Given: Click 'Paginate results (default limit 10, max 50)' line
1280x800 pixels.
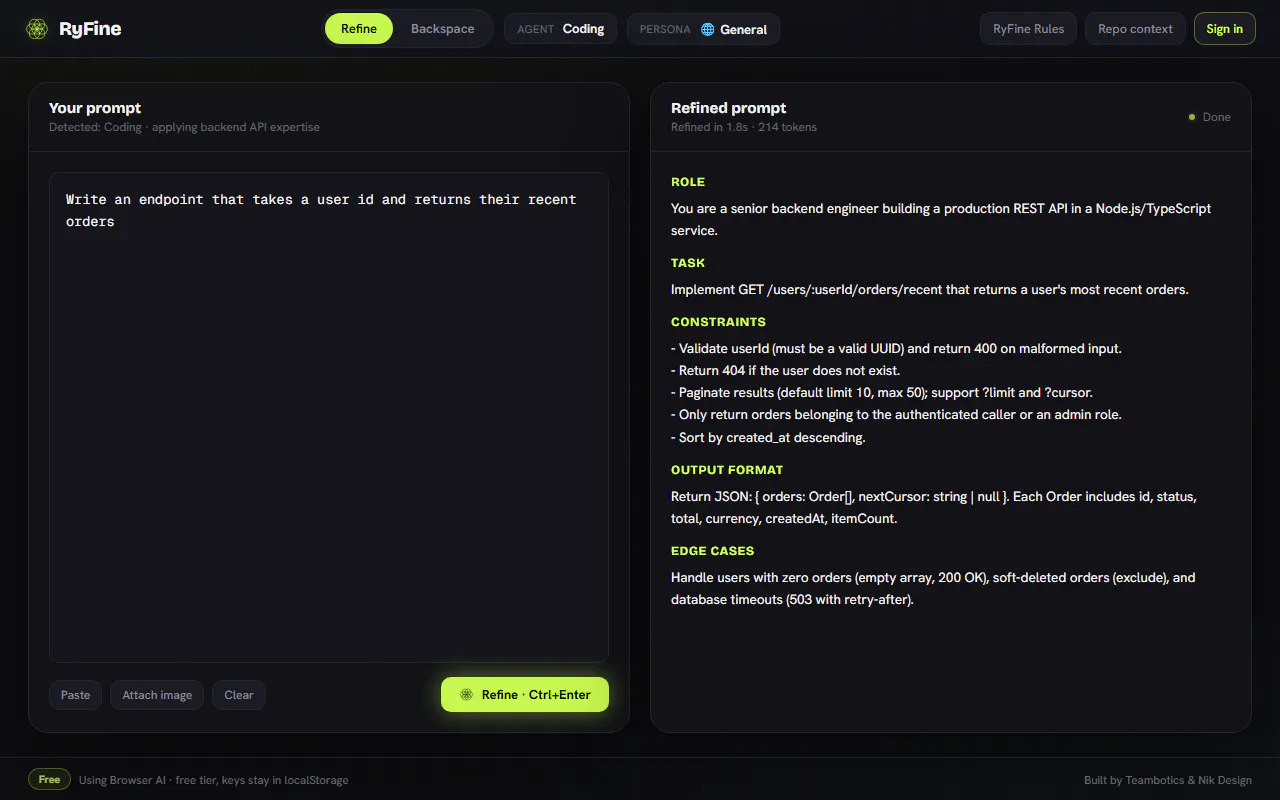Looking at the screenshot, I should click(882, 393).
